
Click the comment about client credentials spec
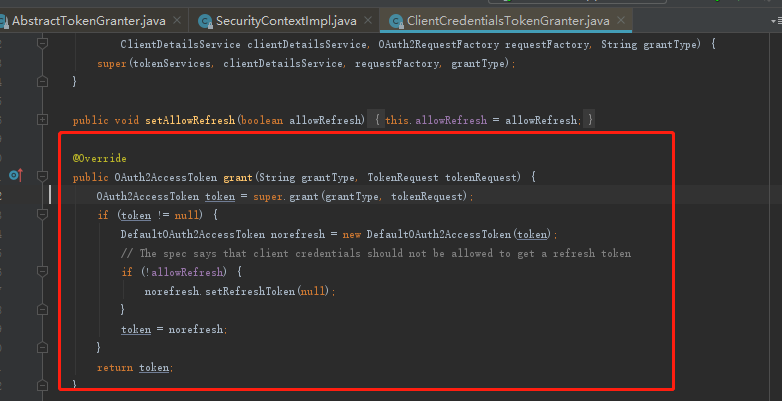coord(376,253)
